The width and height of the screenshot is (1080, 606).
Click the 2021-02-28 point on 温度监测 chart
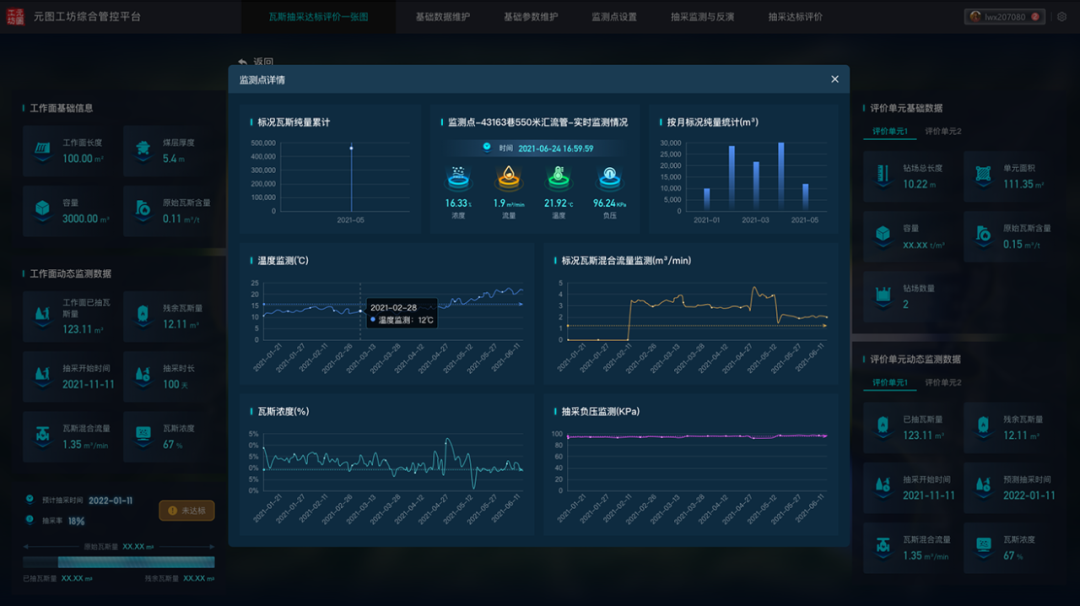coord(360,311)
